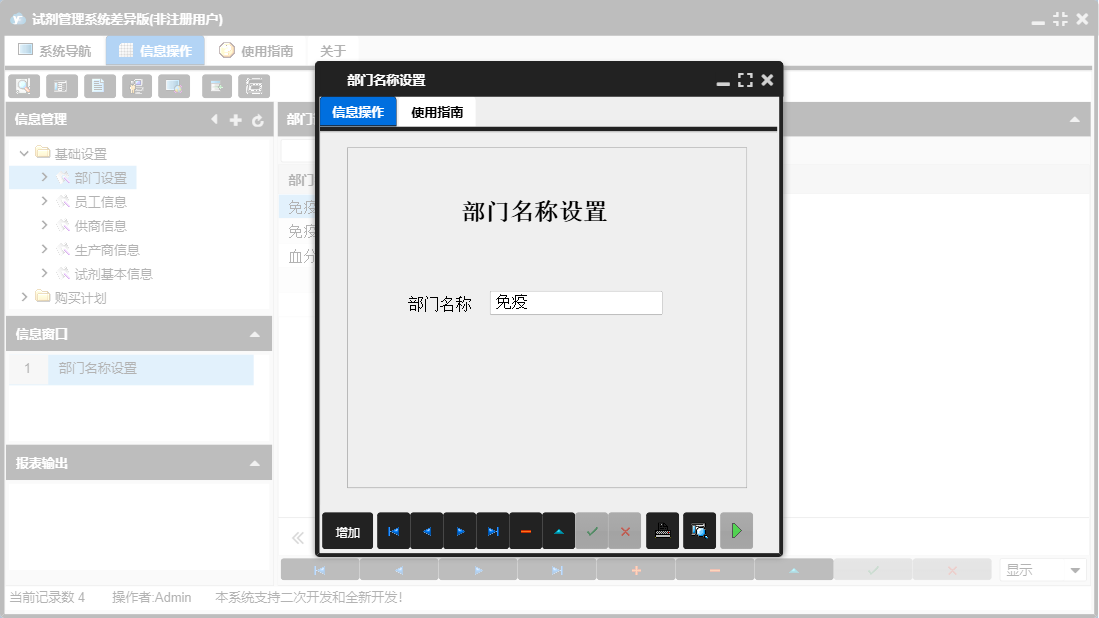Click the refresh icon on 信息管理 panel header
This screenshot has width=1099, height=618.
(258, 117)
